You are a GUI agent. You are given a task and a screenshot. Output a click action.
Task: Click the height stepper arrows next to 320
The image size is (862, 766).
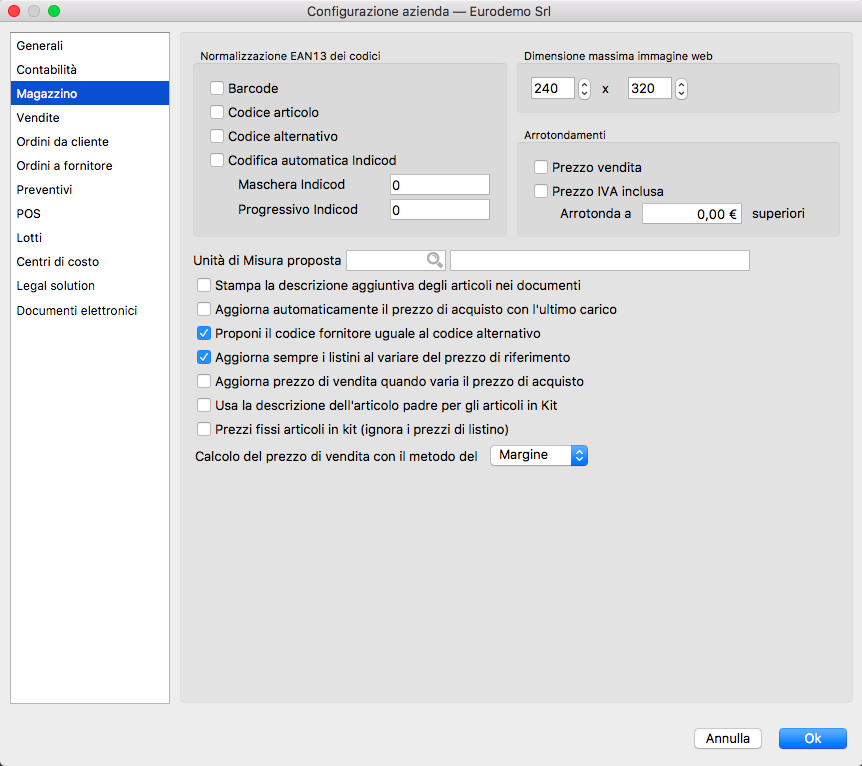(681, 89)
